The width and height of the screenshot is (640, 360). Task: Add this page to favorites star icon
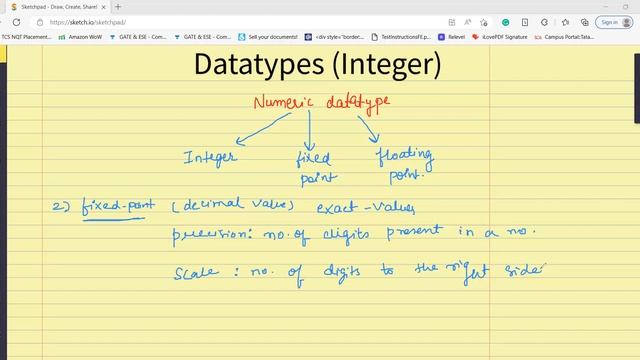tap(484, 22)
